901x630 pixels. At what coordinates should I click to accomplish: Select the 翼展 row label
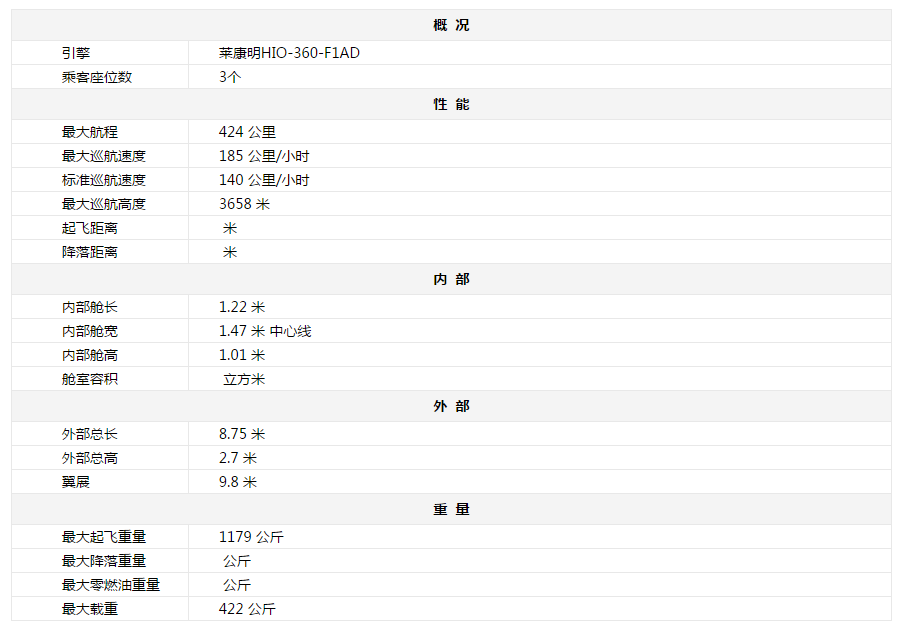[x=76, y=482]
